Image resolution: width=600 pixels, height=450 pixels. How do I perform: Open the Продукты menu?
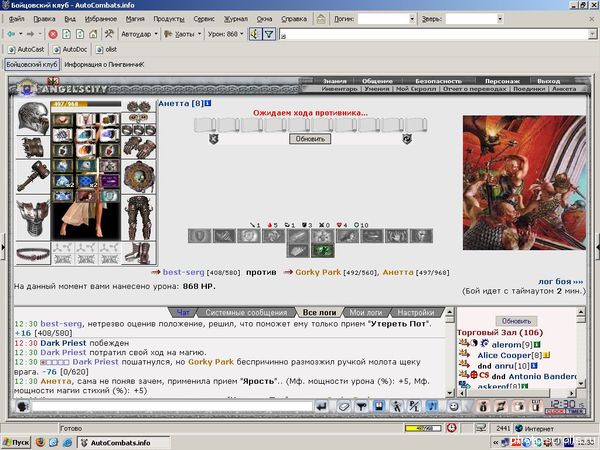(x=169, y=19)
